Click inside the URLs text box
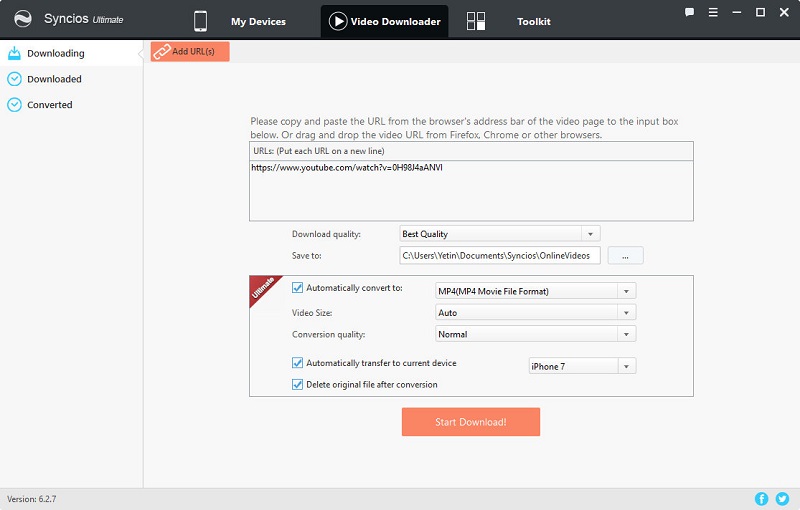 pos(471,191)
